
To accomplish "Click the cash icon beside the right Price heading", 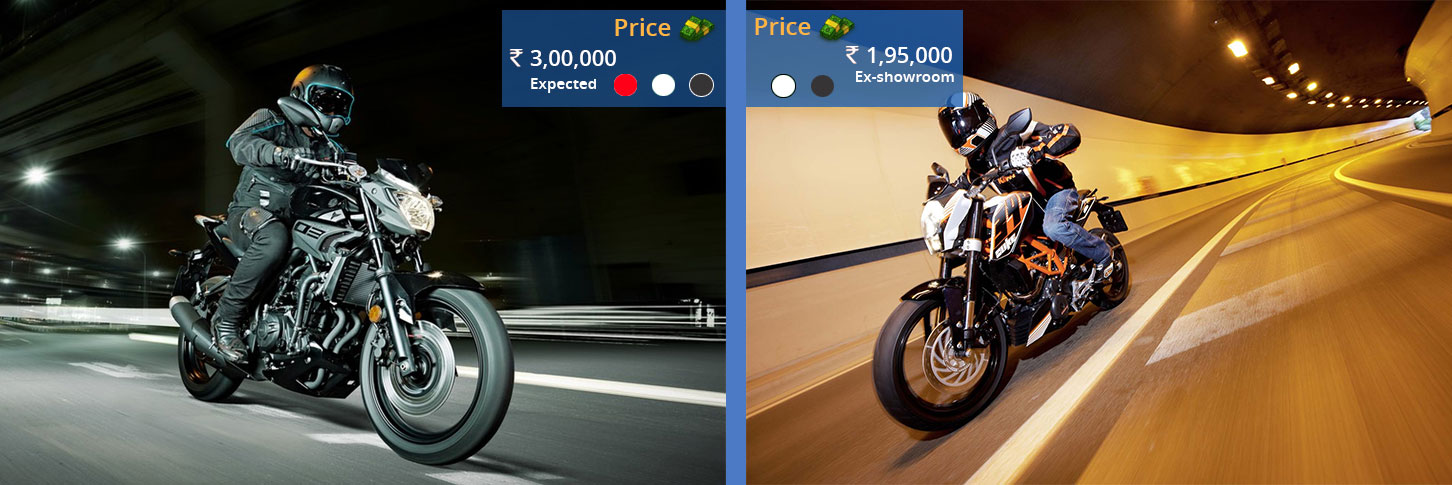I will click(x=837, y=28).
